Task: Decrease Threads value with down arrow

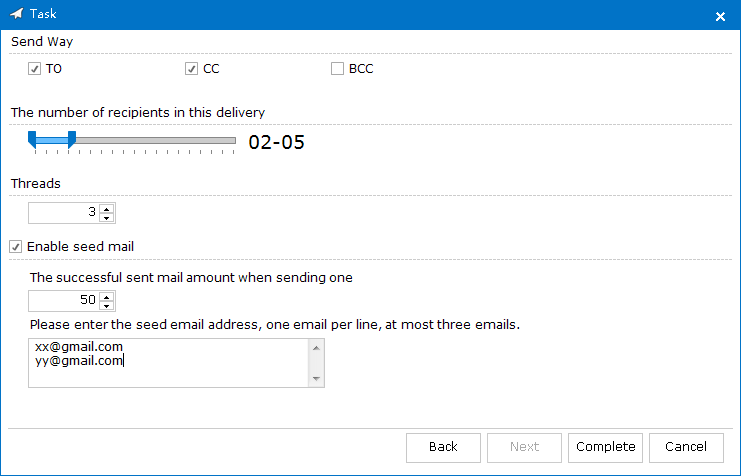Action: click(107, 218)
